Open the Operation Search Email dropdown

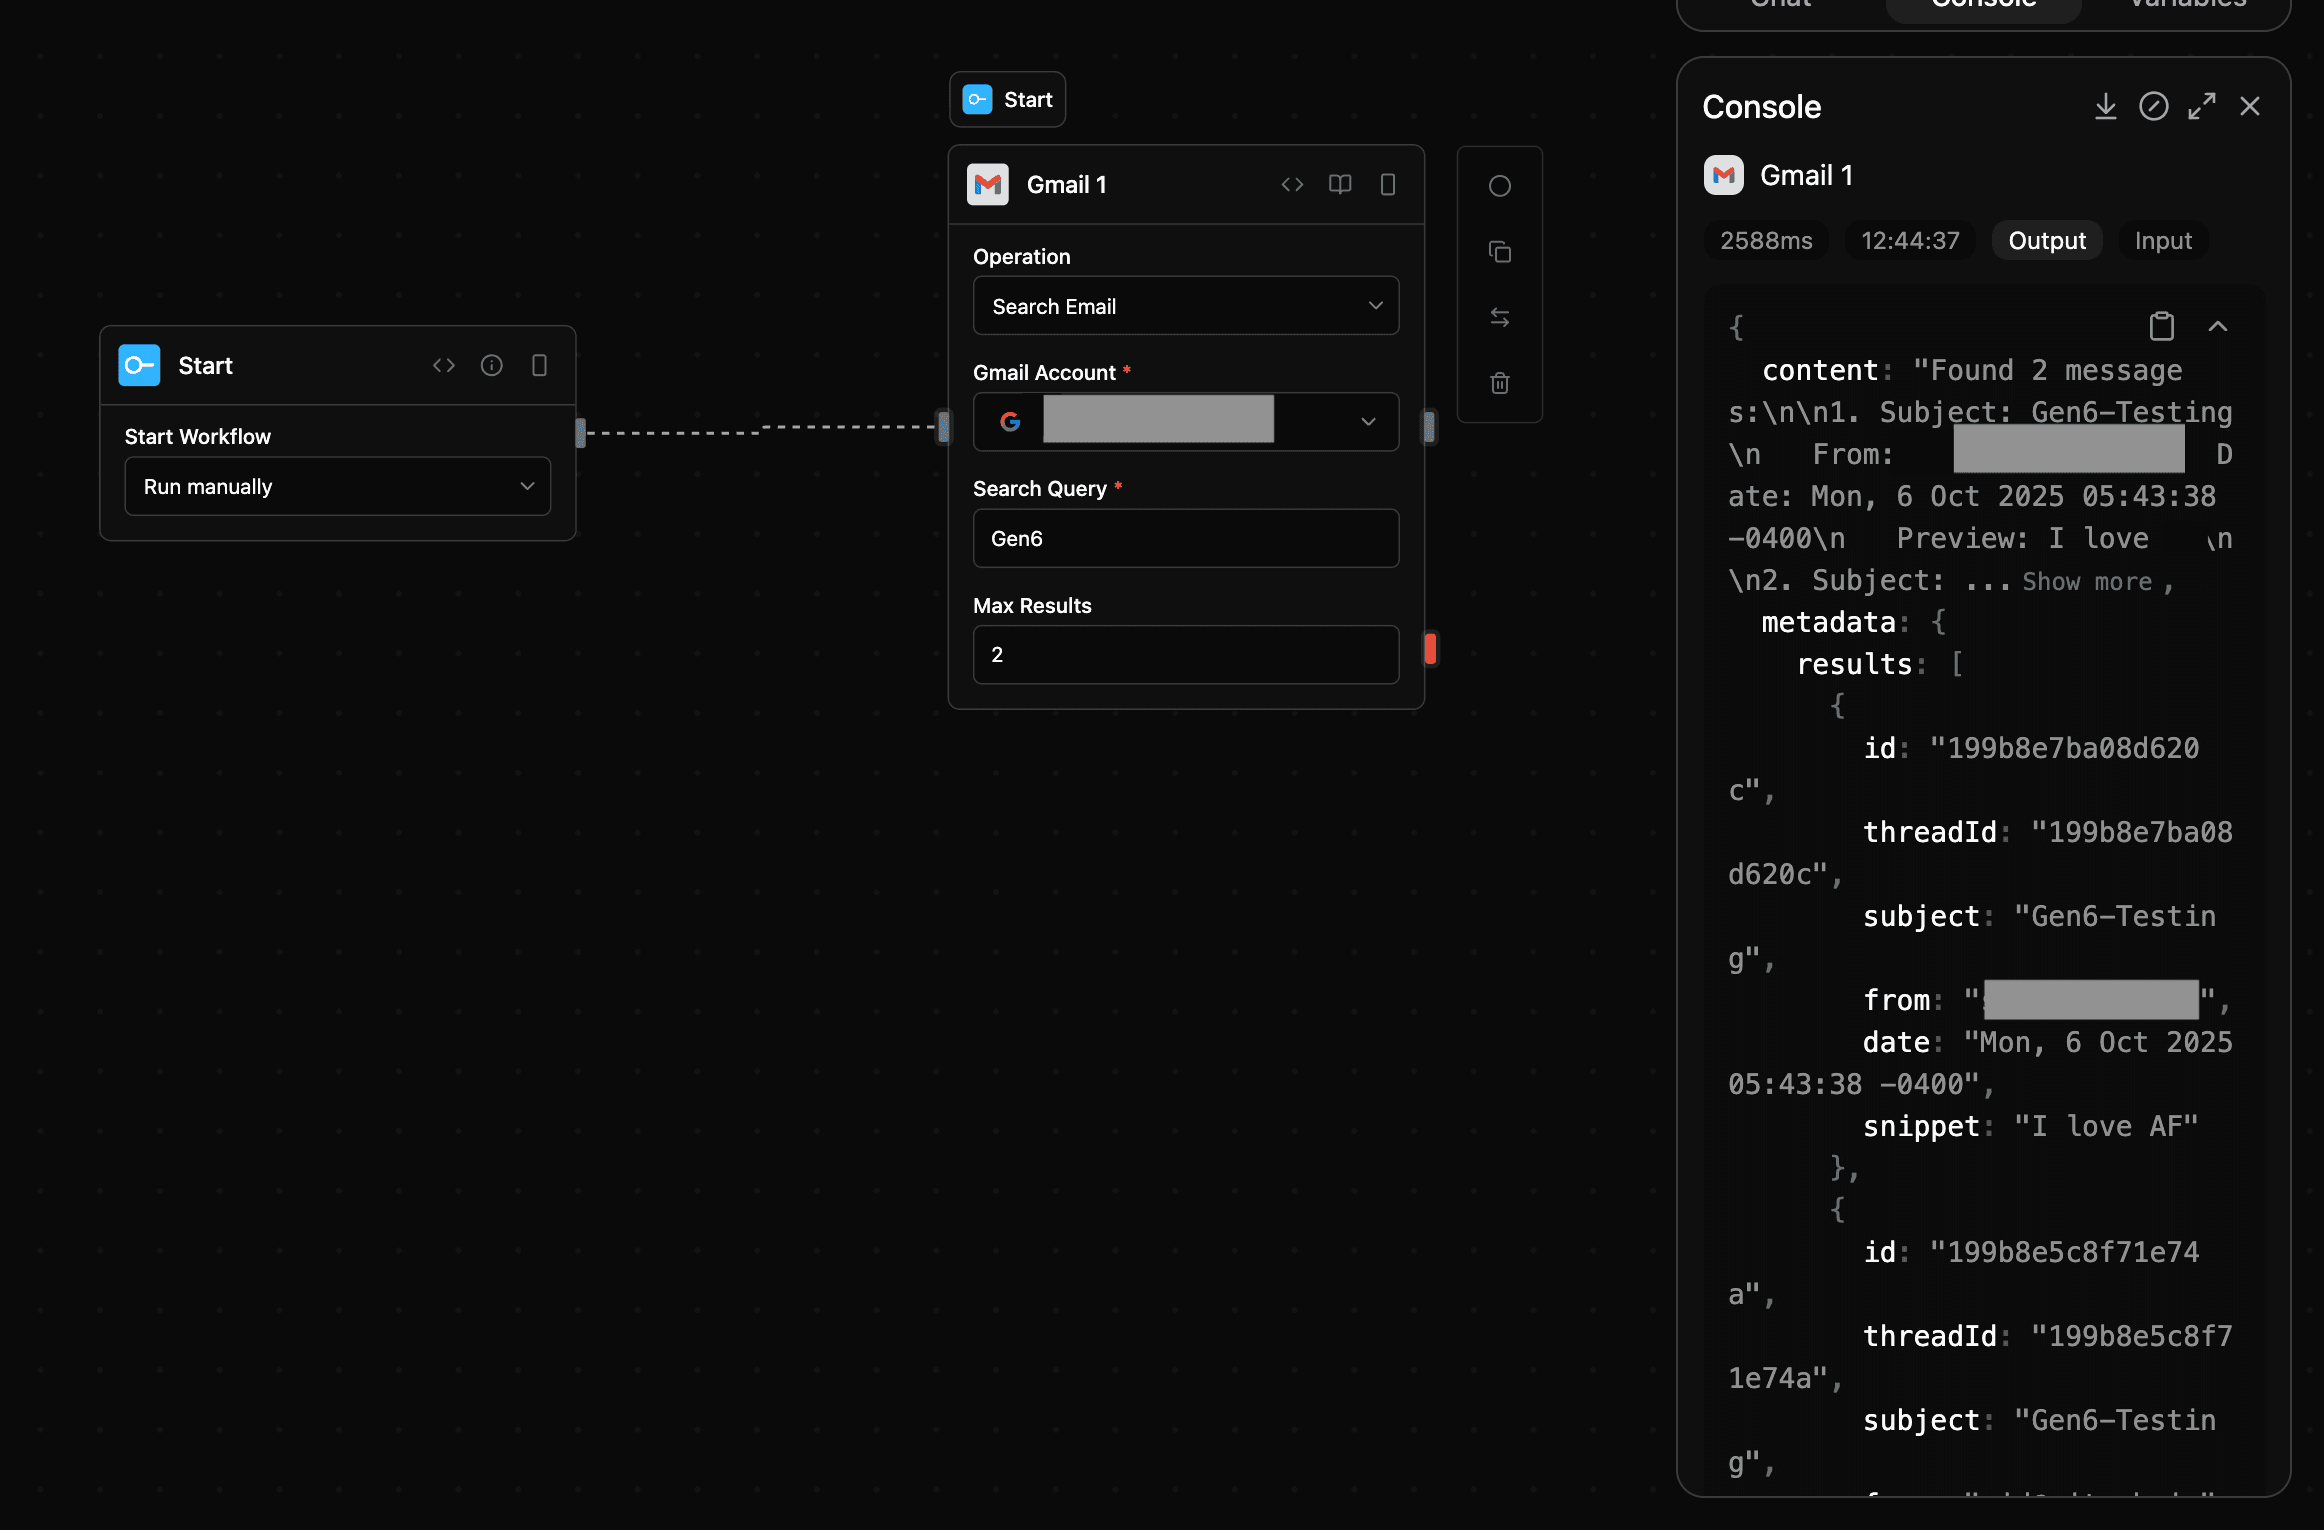(x=1185, y=306)
